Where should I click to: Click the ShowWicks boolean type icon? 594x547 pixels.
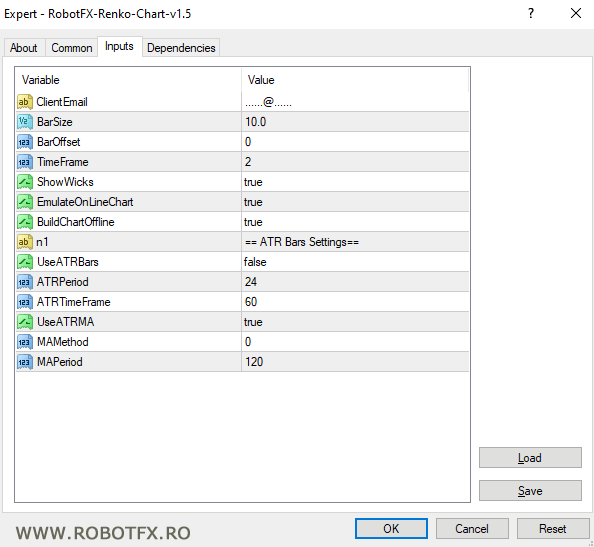[25, 182]
